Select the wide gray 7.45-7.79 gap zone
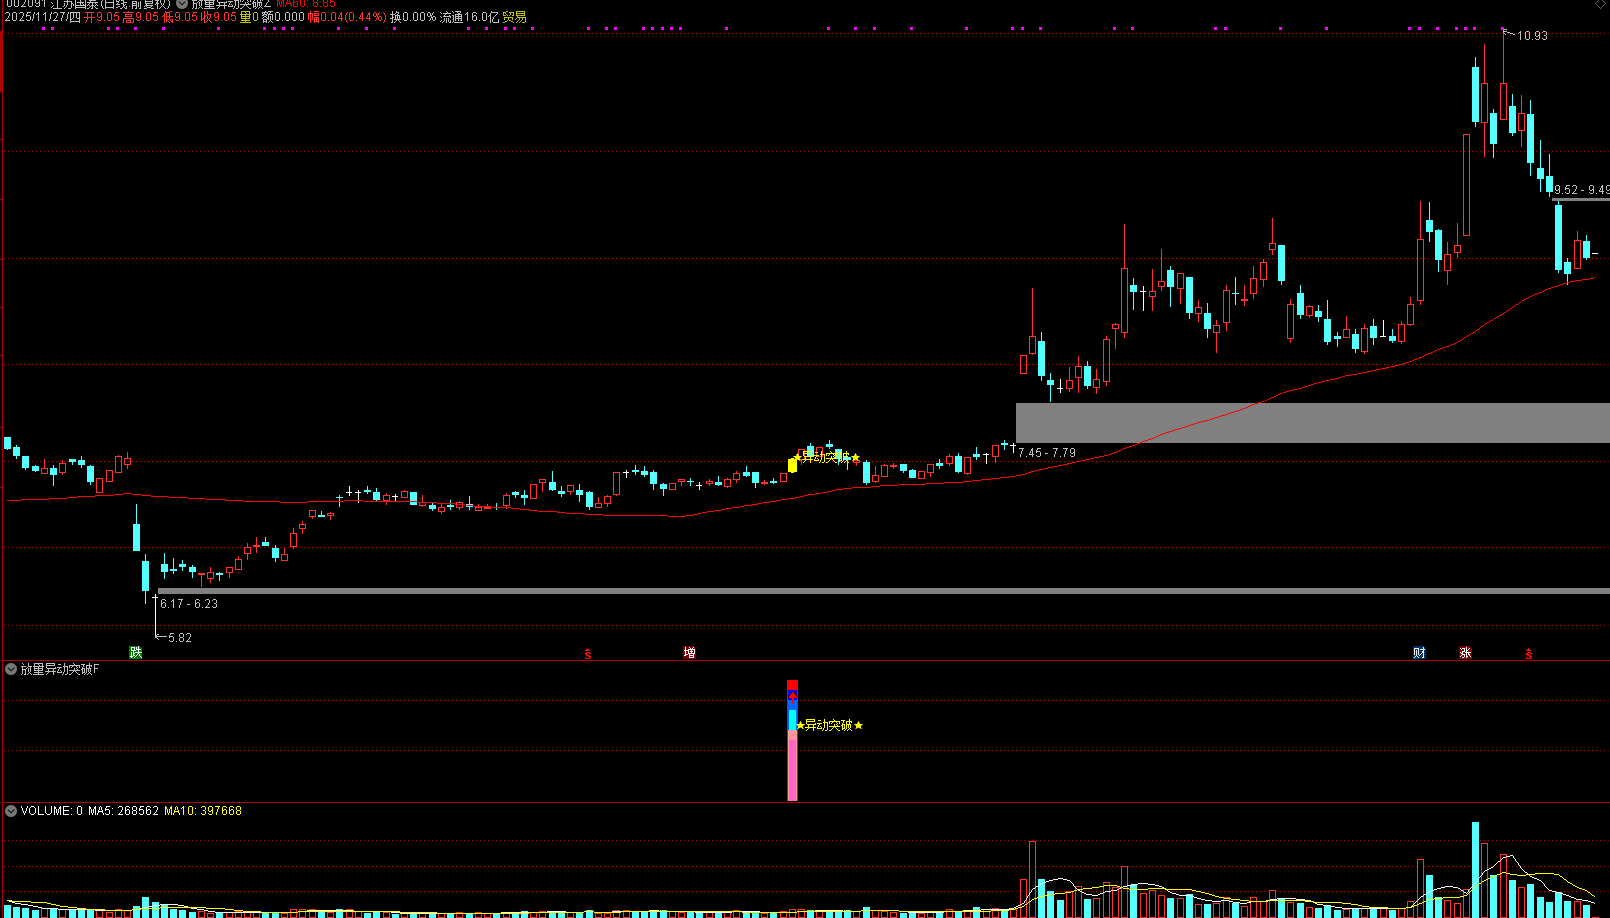Screen dimensions: 1610x918 [x=1313, y=423]
